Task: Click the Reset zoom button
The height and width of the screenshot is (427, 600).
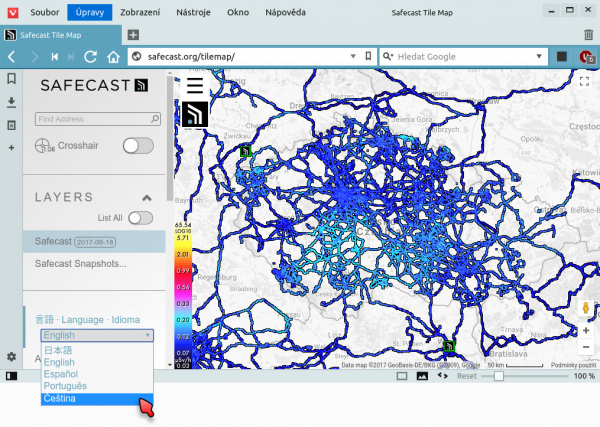Action: click(466, 376)
